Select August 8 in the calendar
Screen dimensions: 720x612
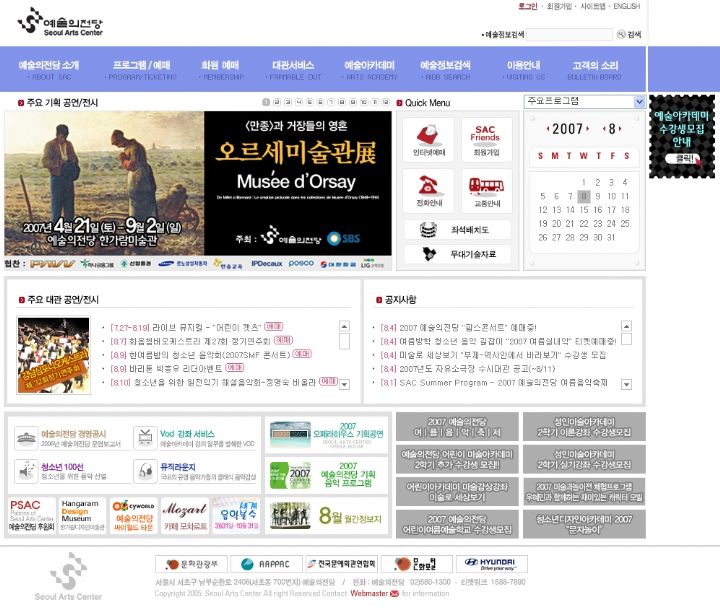coord(584,196)
